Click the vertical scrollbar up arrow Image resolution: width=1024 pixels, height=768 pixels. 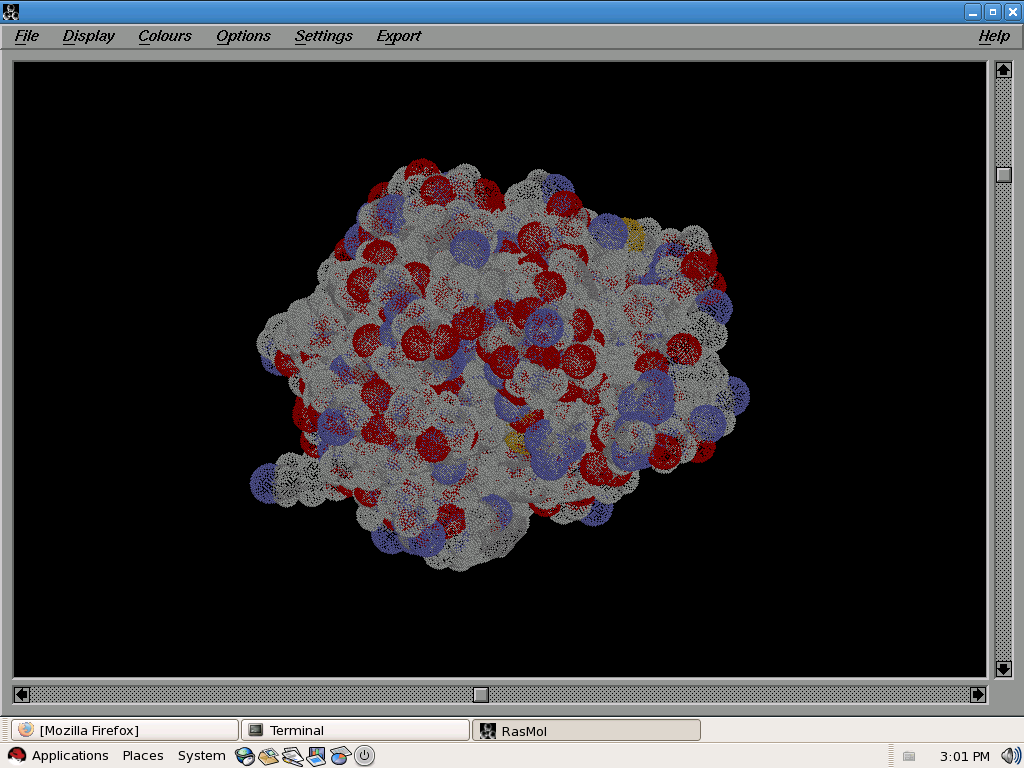click(x=1004, y=70)
